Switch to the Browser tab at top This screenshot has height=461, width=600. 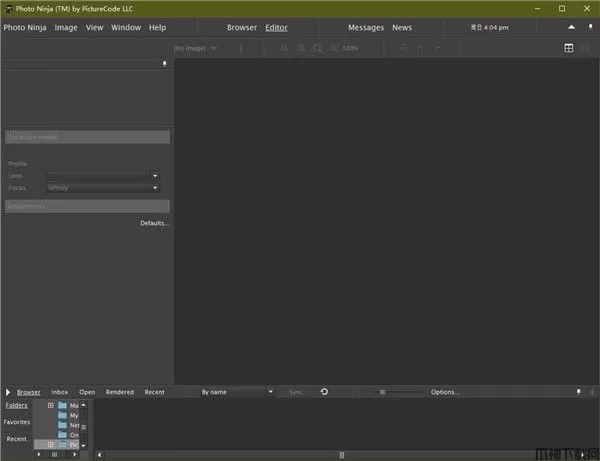click(x=241, y=27)
